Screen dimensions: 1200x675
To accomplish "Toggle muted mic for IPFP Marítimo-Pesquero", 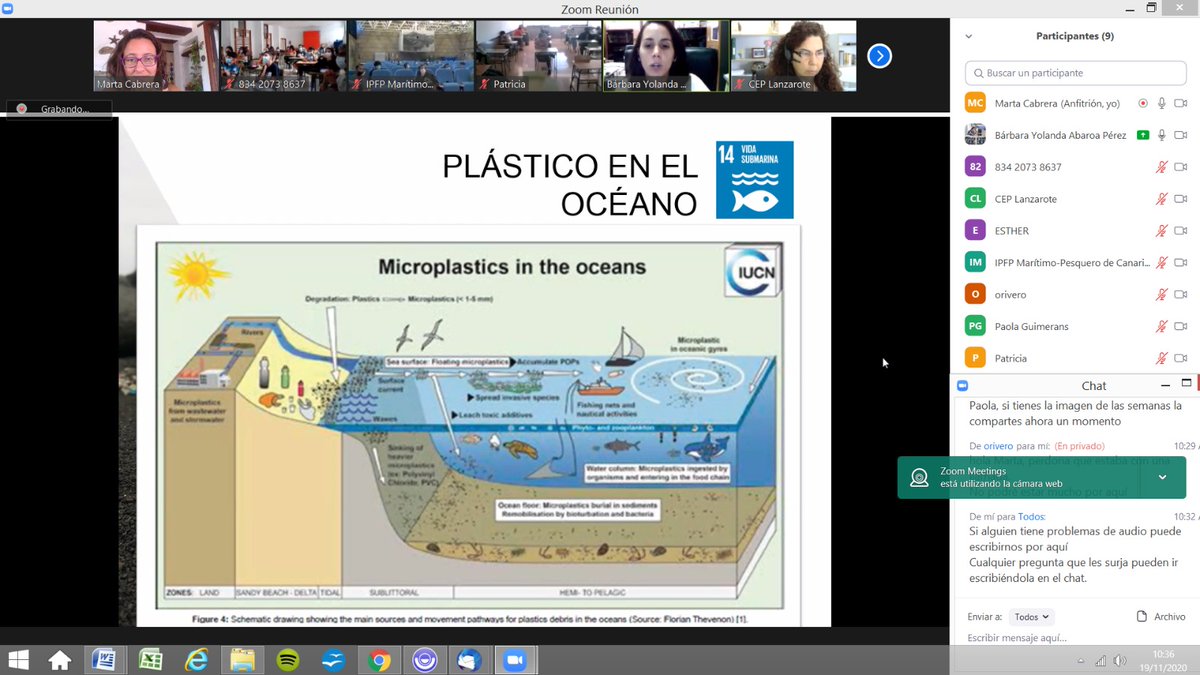I will 1161,263.
